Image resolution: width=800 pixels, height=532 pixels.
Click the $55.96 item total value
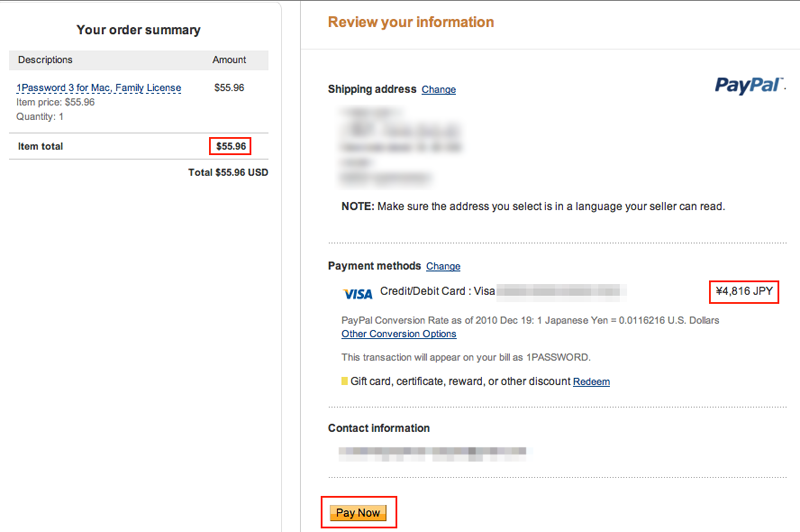click(x=231, y=146)
